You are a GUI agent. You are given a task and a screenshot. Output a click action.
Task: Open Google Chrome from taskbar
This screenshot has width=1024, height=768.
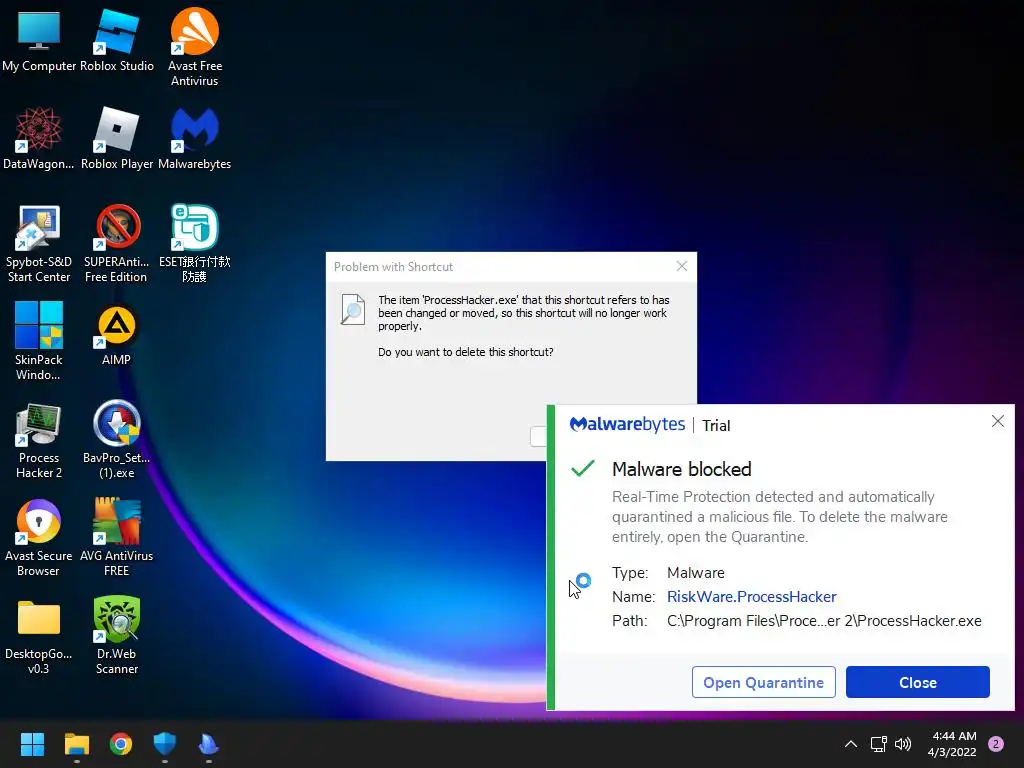tap(121, 744)
